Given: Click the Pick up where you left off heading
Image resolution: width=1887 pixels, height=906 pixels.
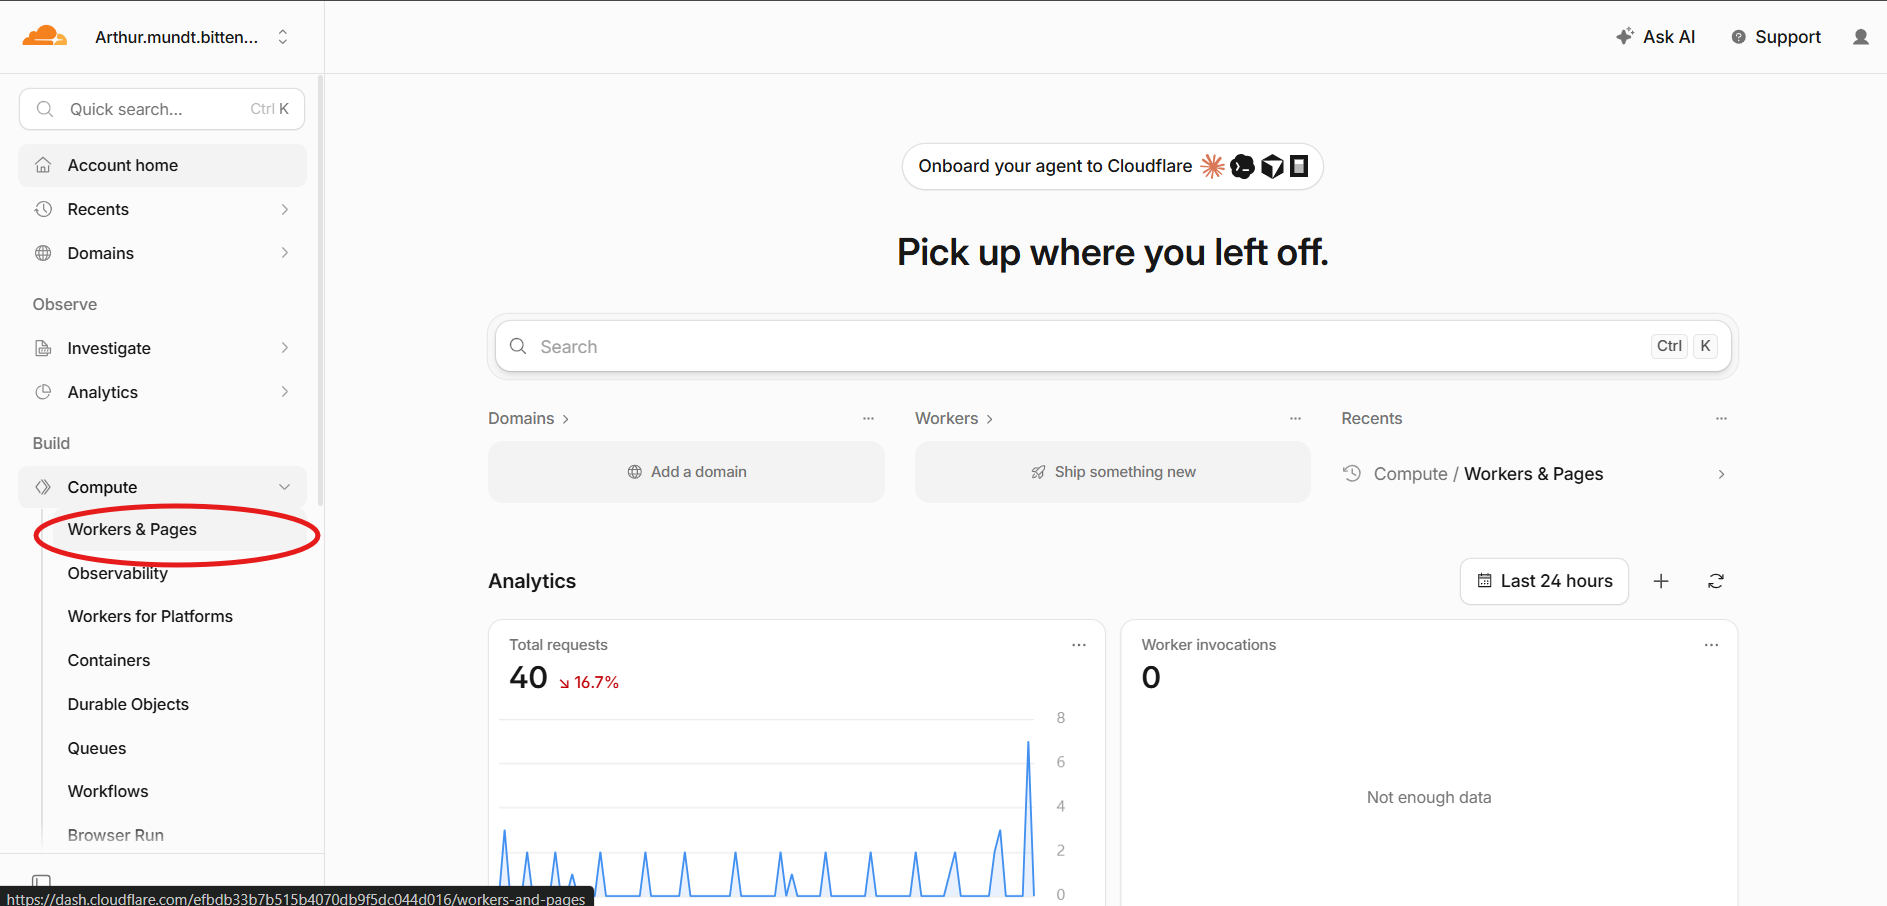Looking at the screenshot, I should click(1112, 253).
